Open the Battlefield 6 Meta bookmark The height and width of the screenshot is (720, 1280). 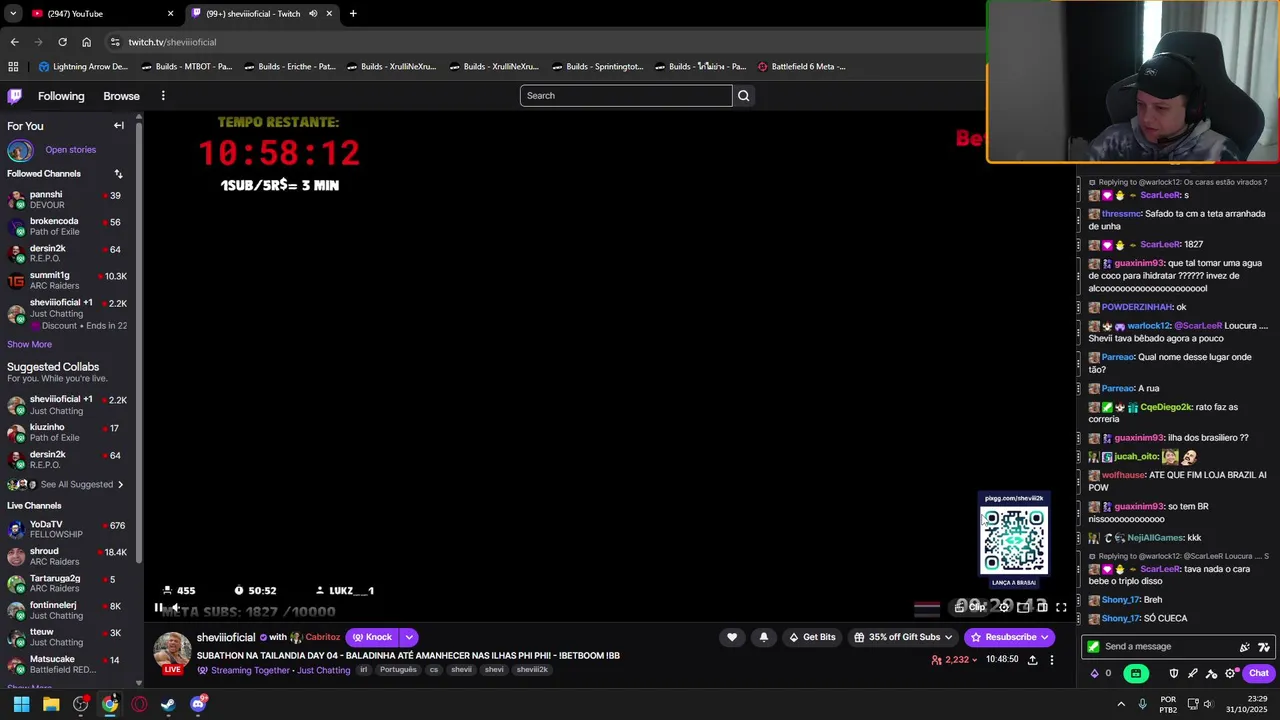tap(802, 67)
